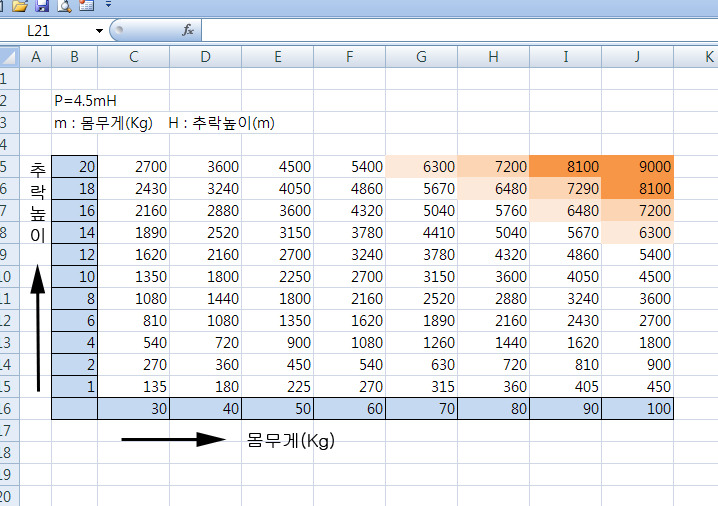718x506 pixels.
Task: Click the cell with value 1260
Action: coord(421,343)
